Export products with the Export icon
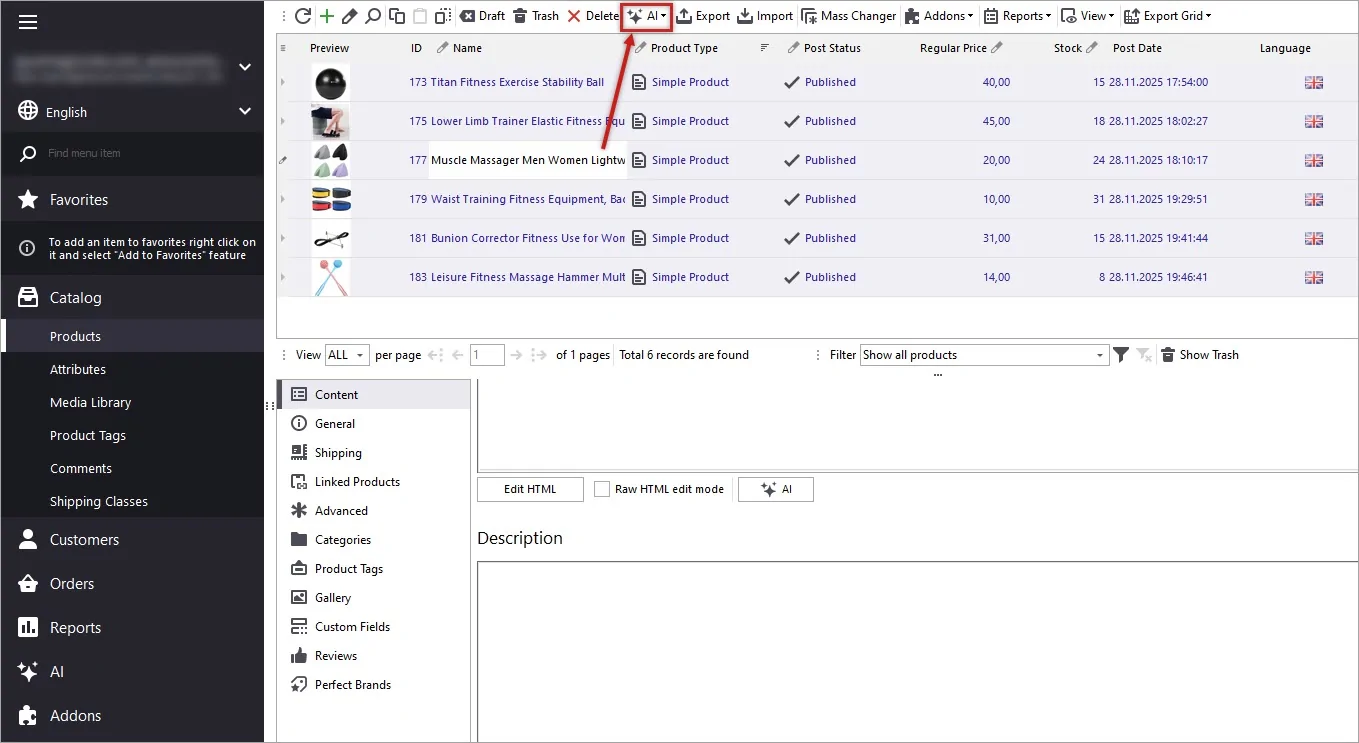Image resolution: width=1359 pixels, height=743 pixels. (x=703, y=15)
